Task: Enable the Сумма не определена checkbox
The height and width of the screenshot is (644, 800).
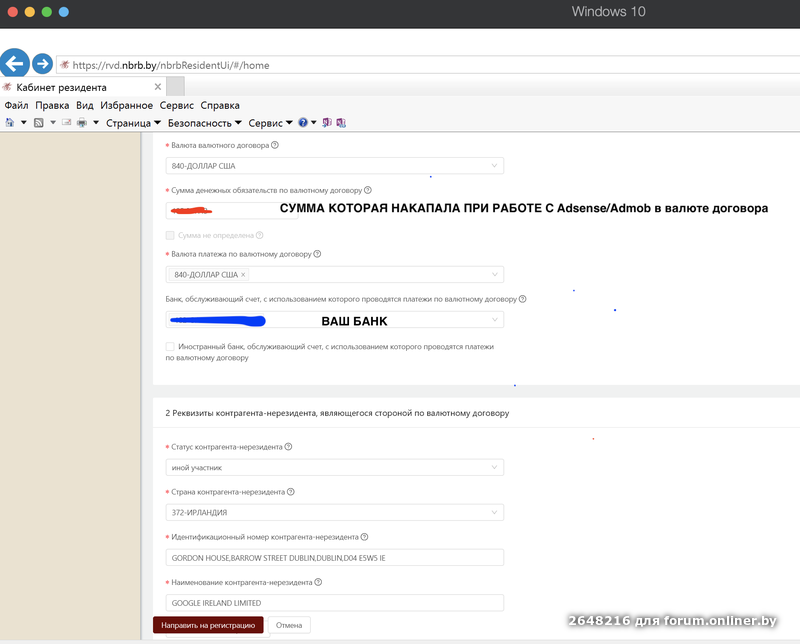Action: click(x=170, y=235)
